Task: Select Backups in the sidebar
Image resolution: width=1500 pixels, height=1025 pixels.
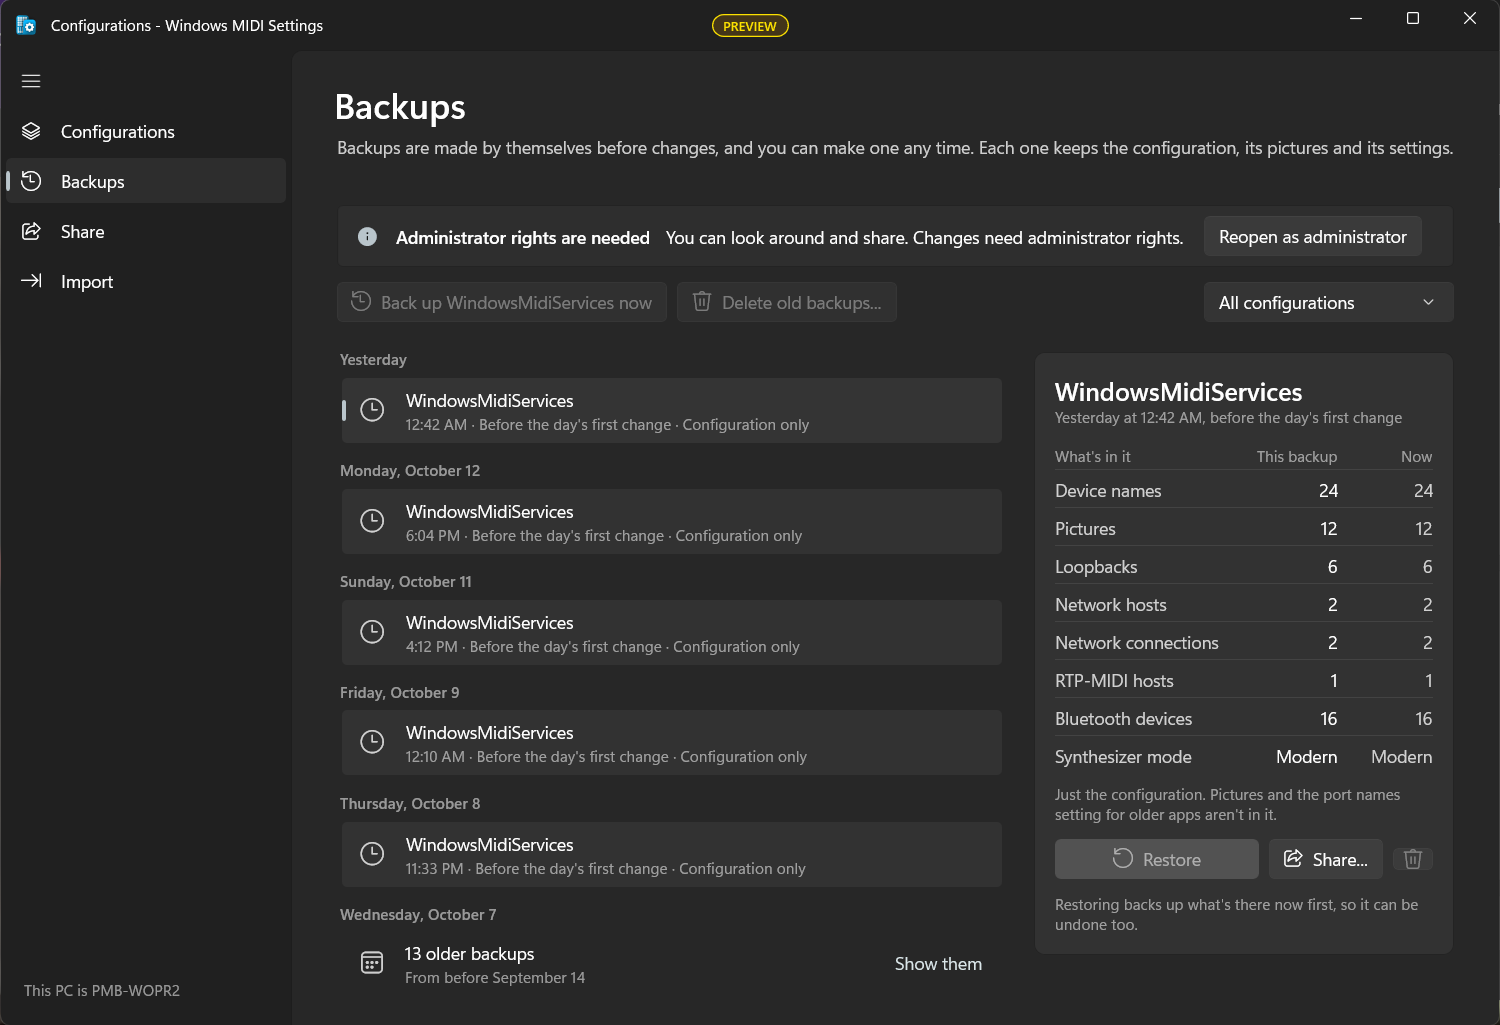Action: (x=146, y=181)
